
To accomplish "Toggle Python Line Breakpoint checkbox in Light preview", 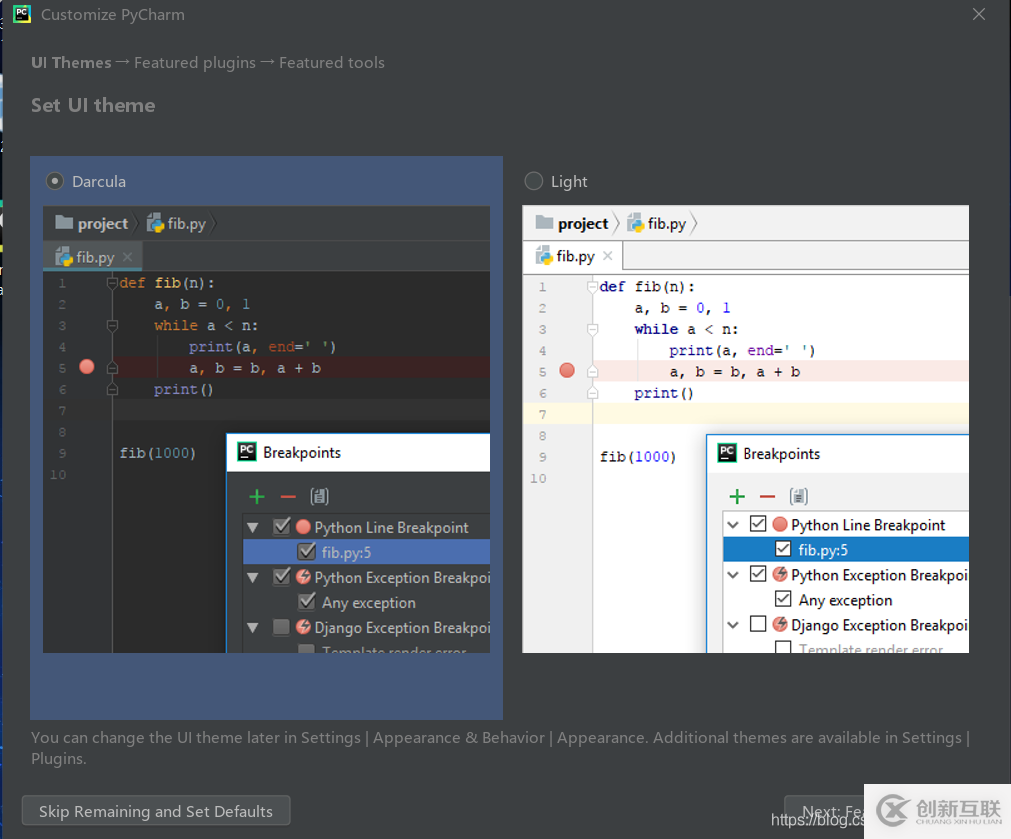I will 758,523.
